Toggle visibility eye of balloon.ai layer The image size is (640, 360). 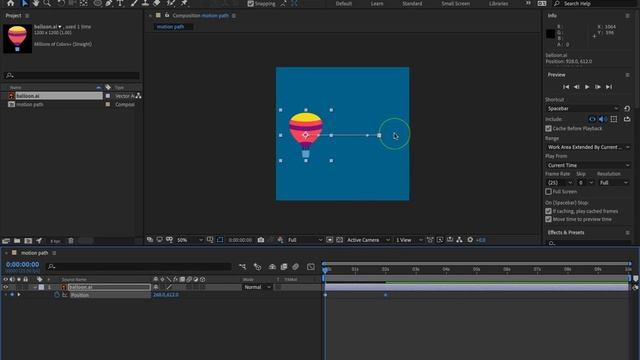[x=5, y=287]
